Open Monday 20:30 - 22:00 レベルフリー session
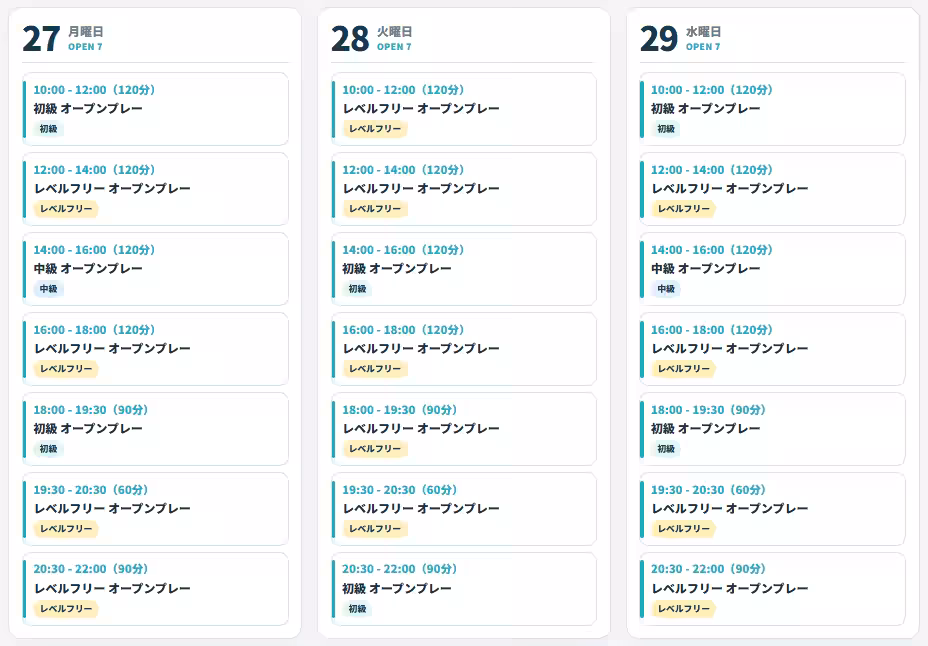Viewport: 928px width, 646px height. click(x=155, y=589)
